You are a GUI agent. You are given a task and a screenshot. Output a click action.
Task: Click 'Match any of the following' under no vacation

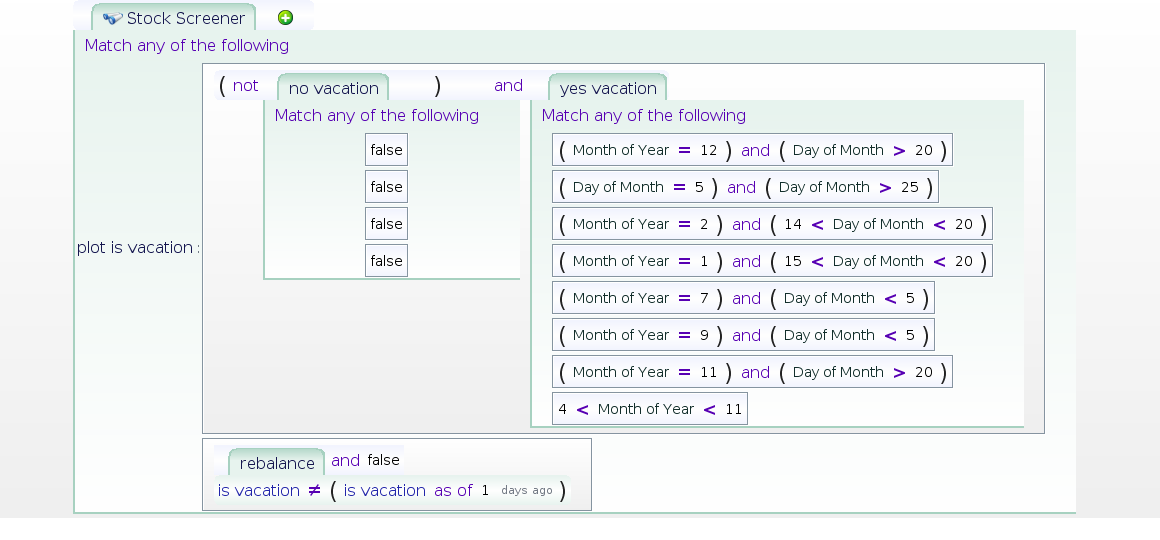pos(377,115)
